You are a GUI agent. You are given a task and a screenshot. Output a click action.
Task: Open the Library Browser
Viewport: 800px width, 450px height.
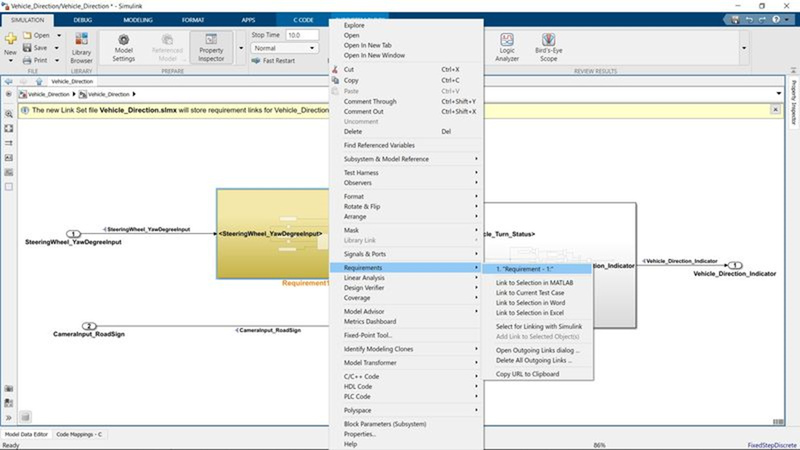coord(81,47)
